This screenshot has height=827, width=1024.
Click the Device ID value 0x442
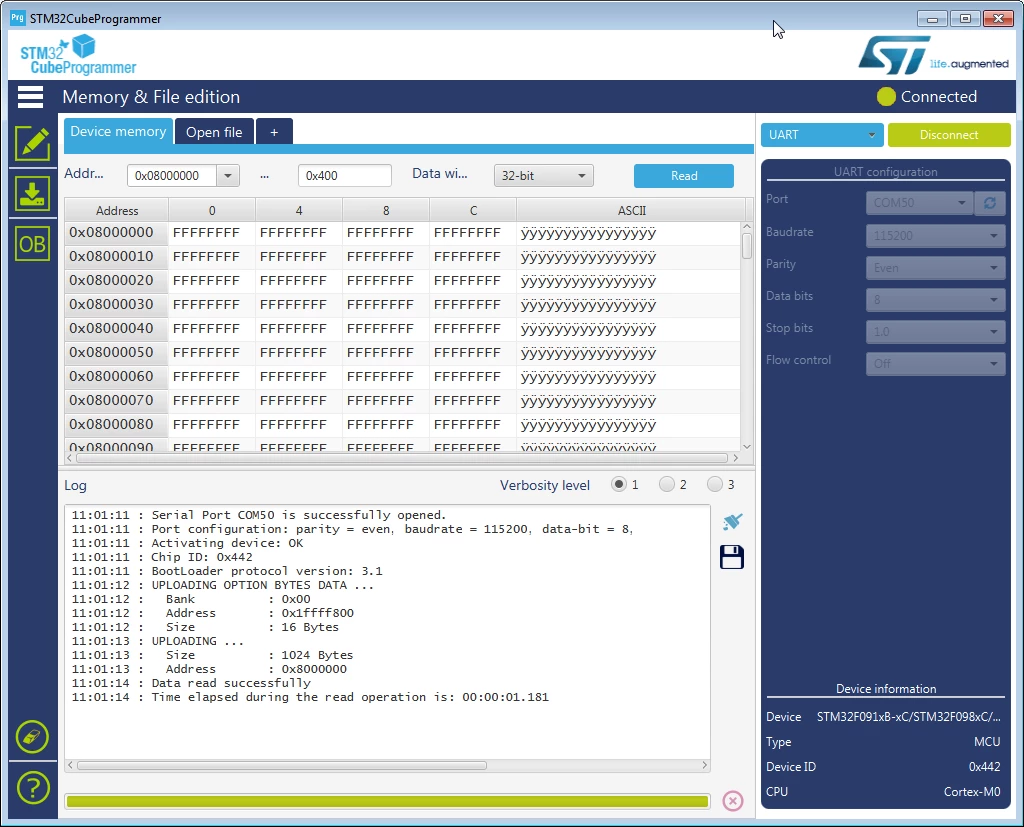[985, 767]
